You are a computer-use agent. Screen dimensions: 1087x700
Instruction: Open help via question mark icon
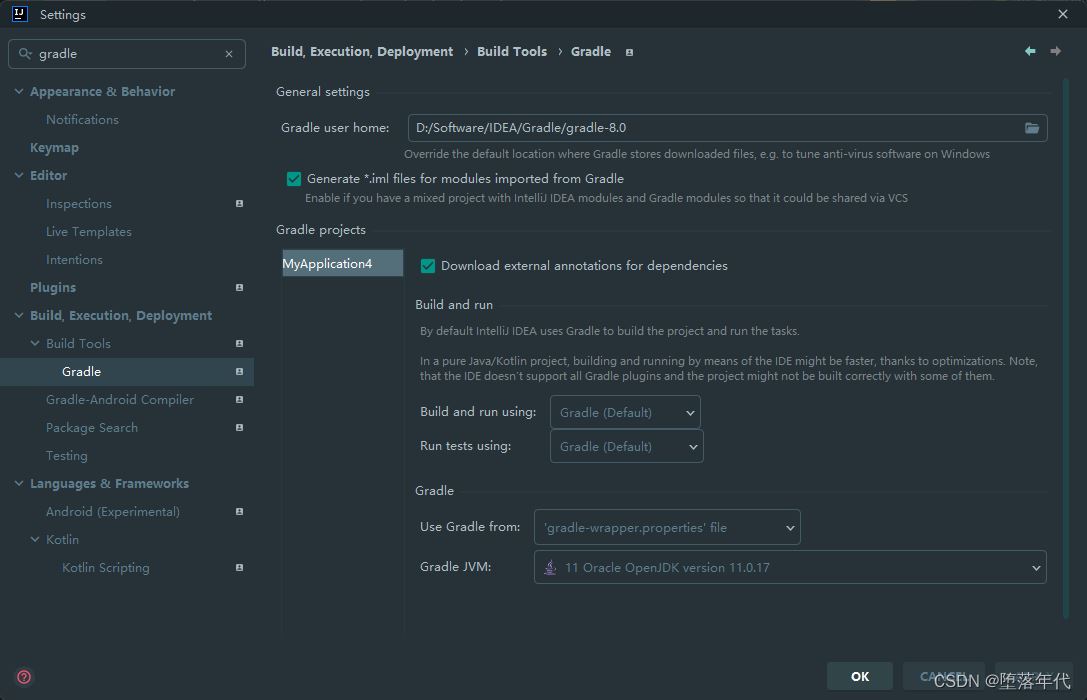(x=24, y=677)
